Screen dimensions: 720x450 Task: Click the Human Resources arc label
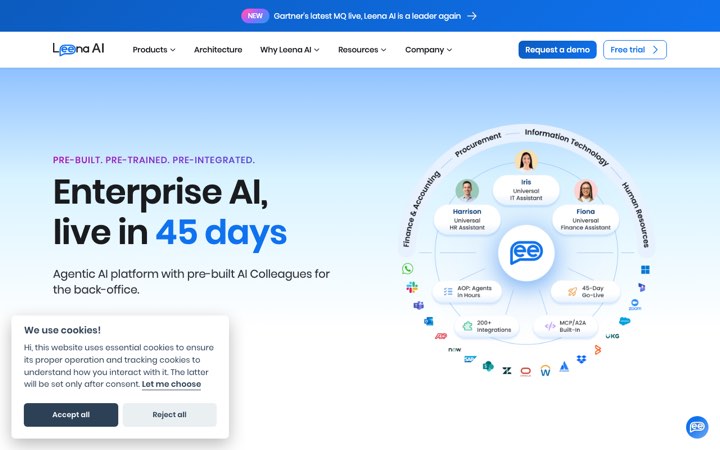(636, 215)
